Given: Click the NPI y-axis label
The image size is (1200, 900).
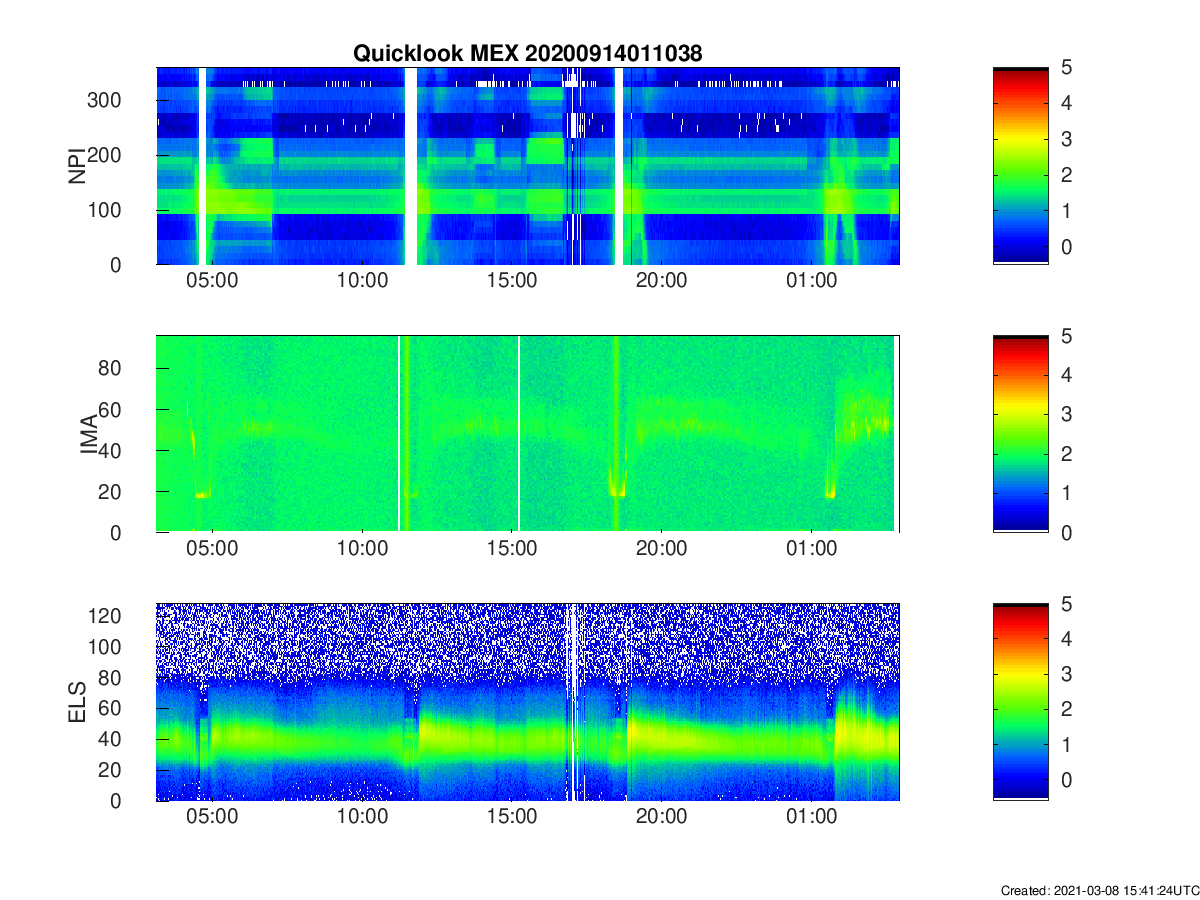Looking at the screenshot, I should [76, 166].
